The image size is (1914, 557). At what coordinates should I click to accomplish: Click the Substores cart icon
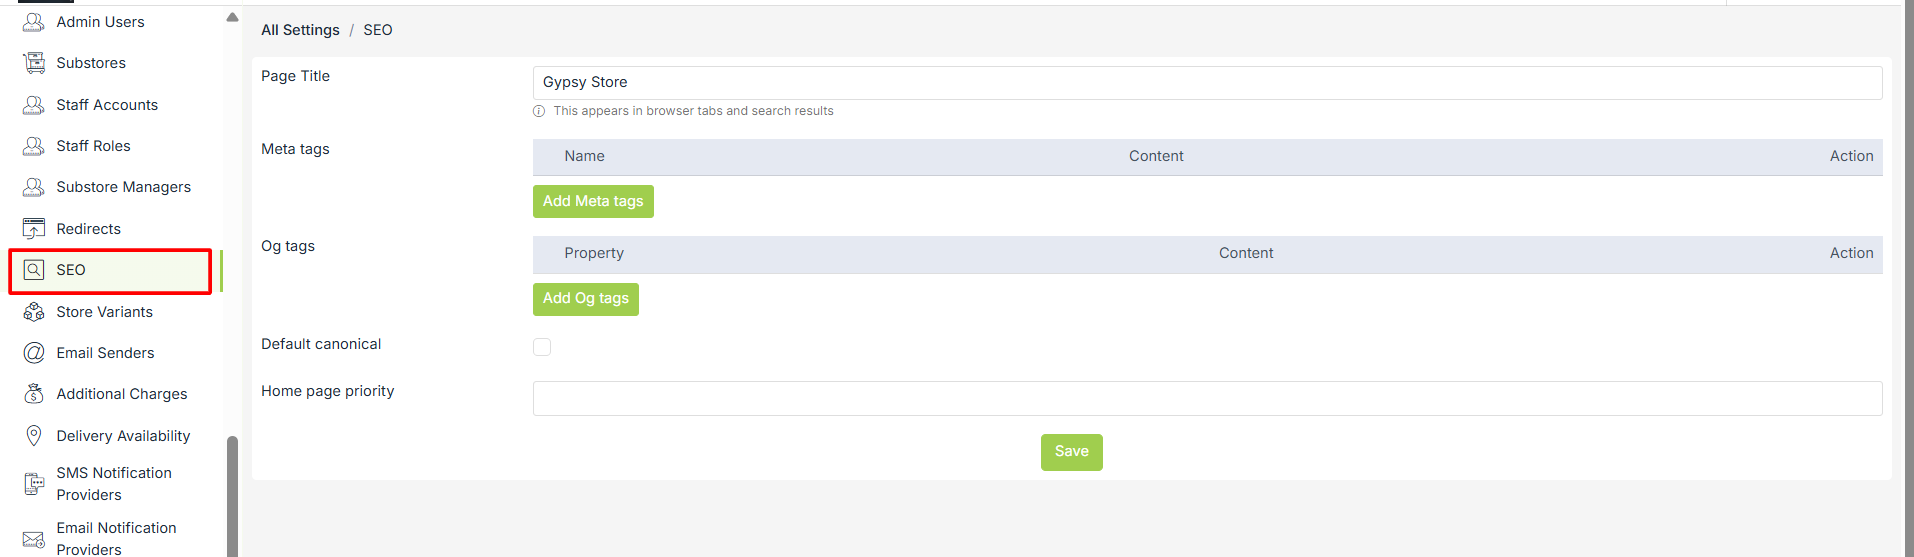click(34, 63)
